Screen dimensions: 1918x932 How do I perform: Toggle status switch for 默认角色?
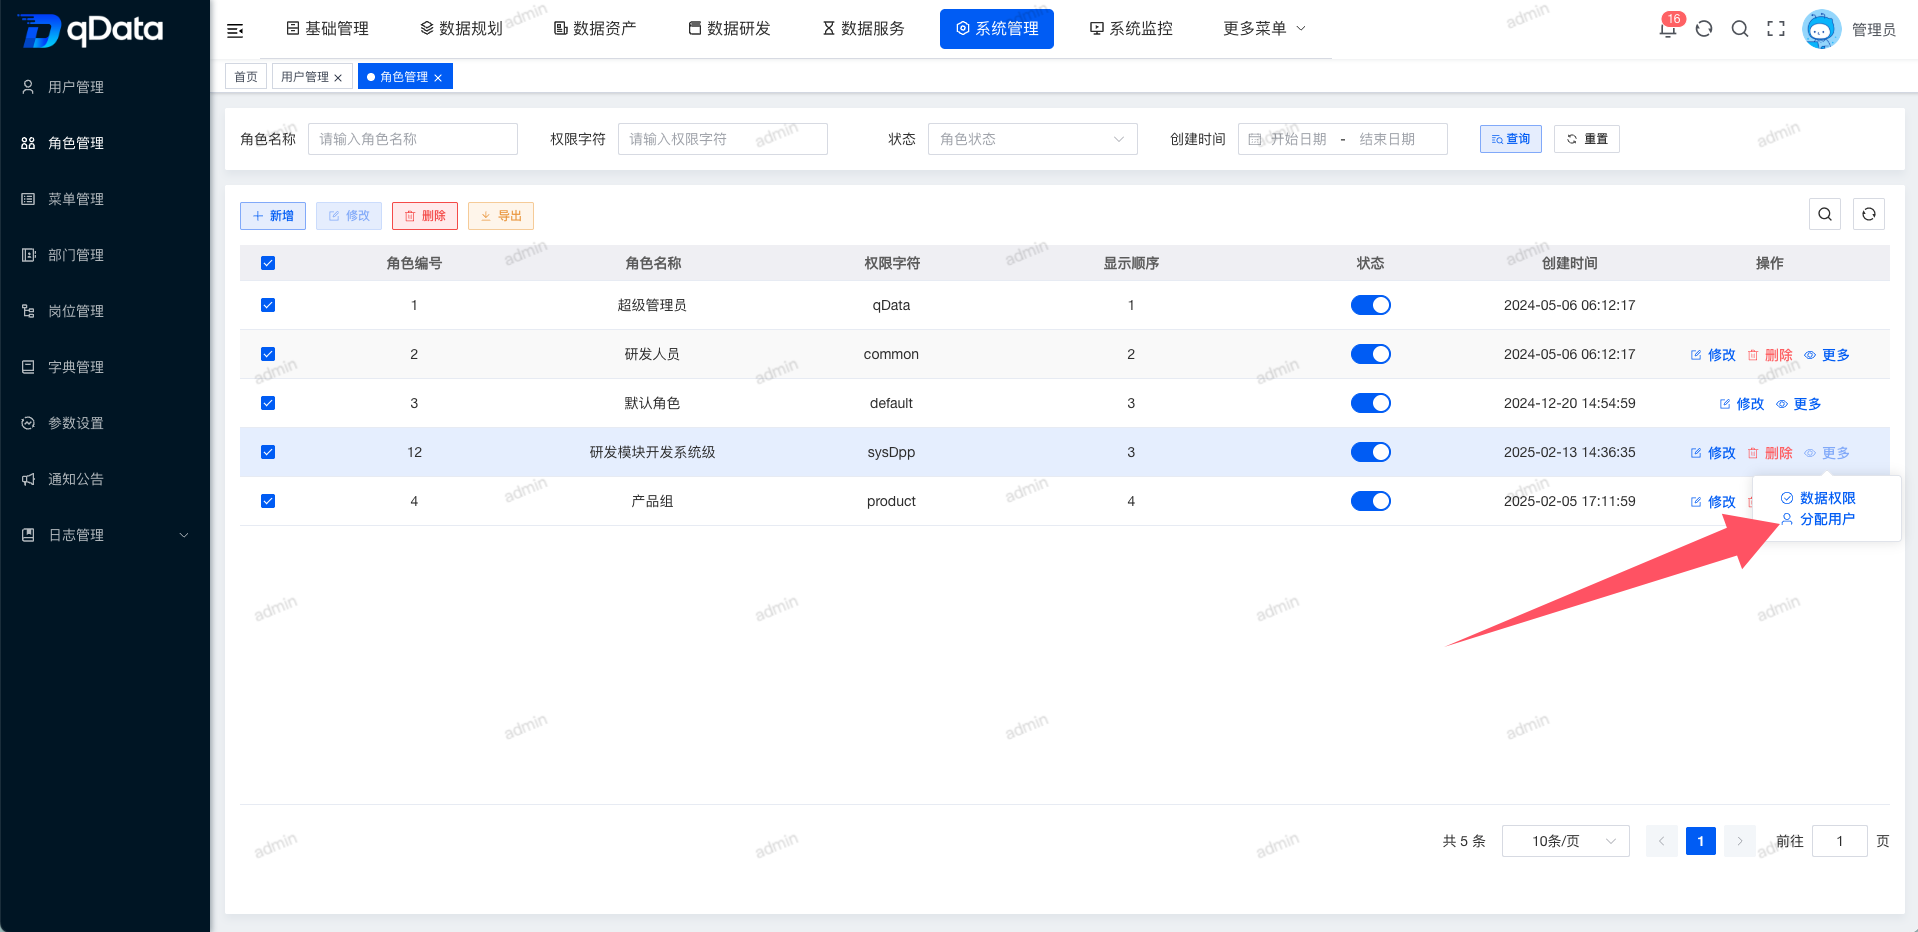pos(1370,403)
